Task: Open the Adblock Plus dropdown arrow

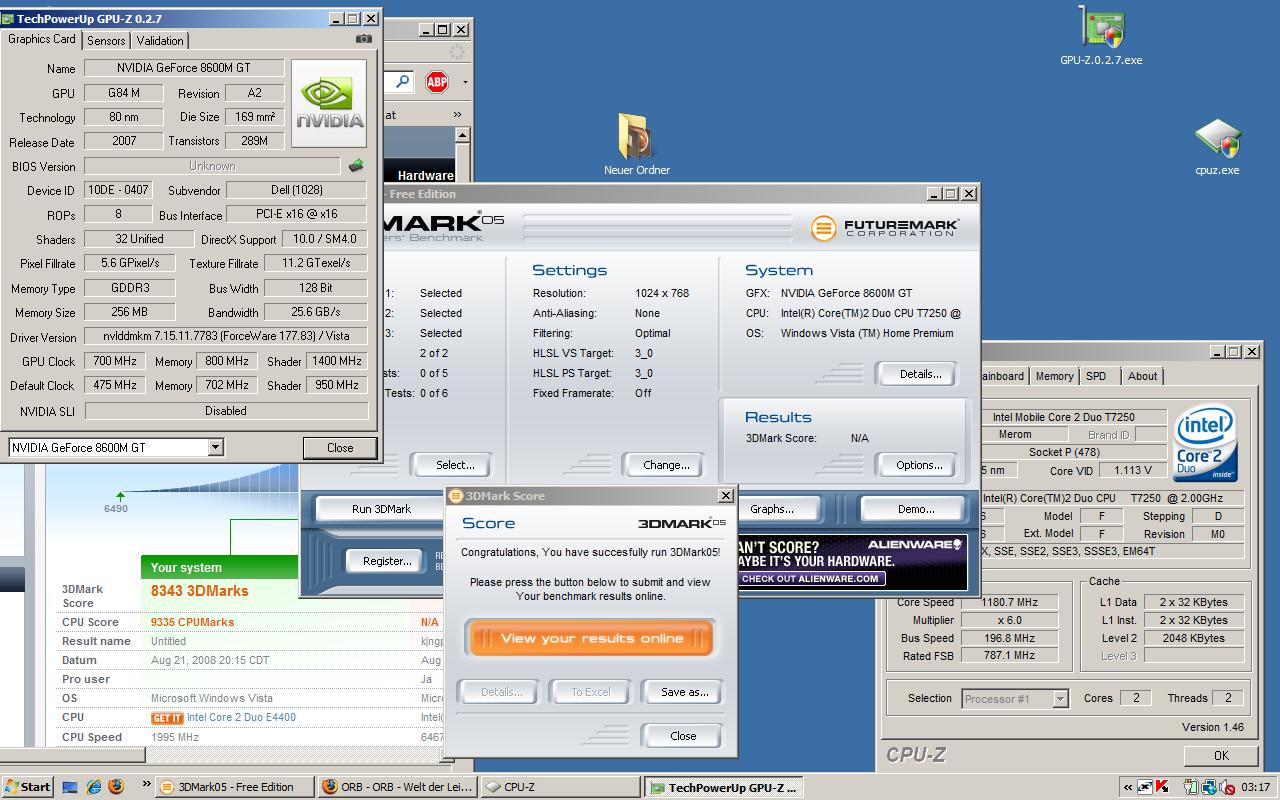Action: coord(464,82)
